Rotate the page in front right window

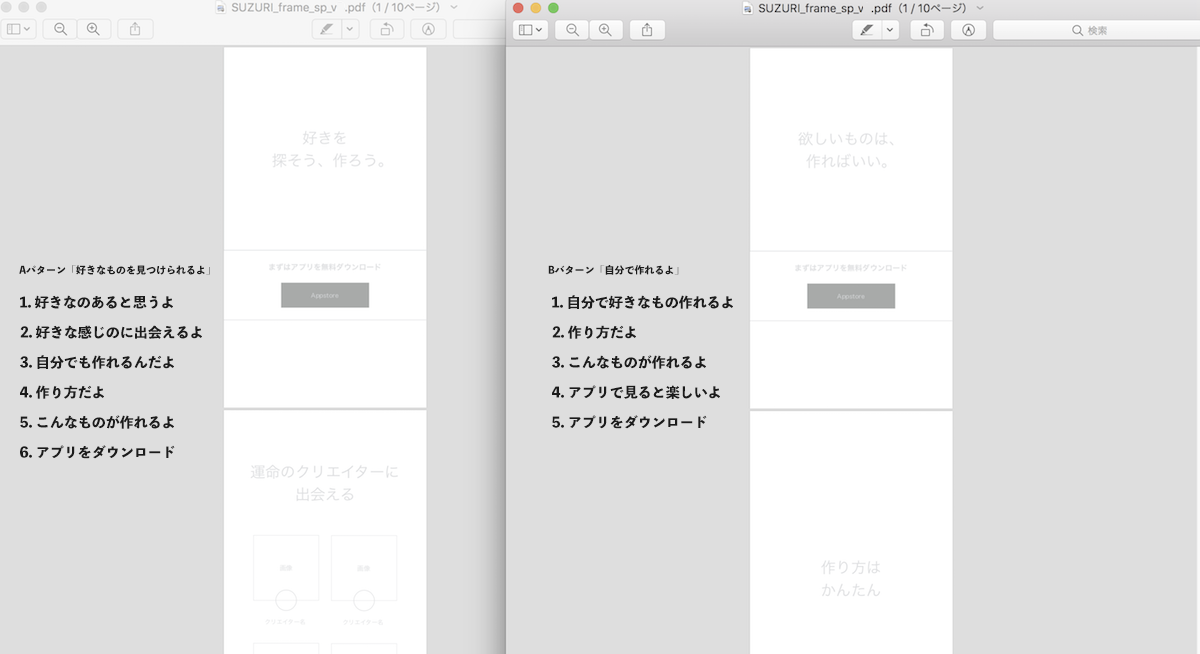point(927,30)
